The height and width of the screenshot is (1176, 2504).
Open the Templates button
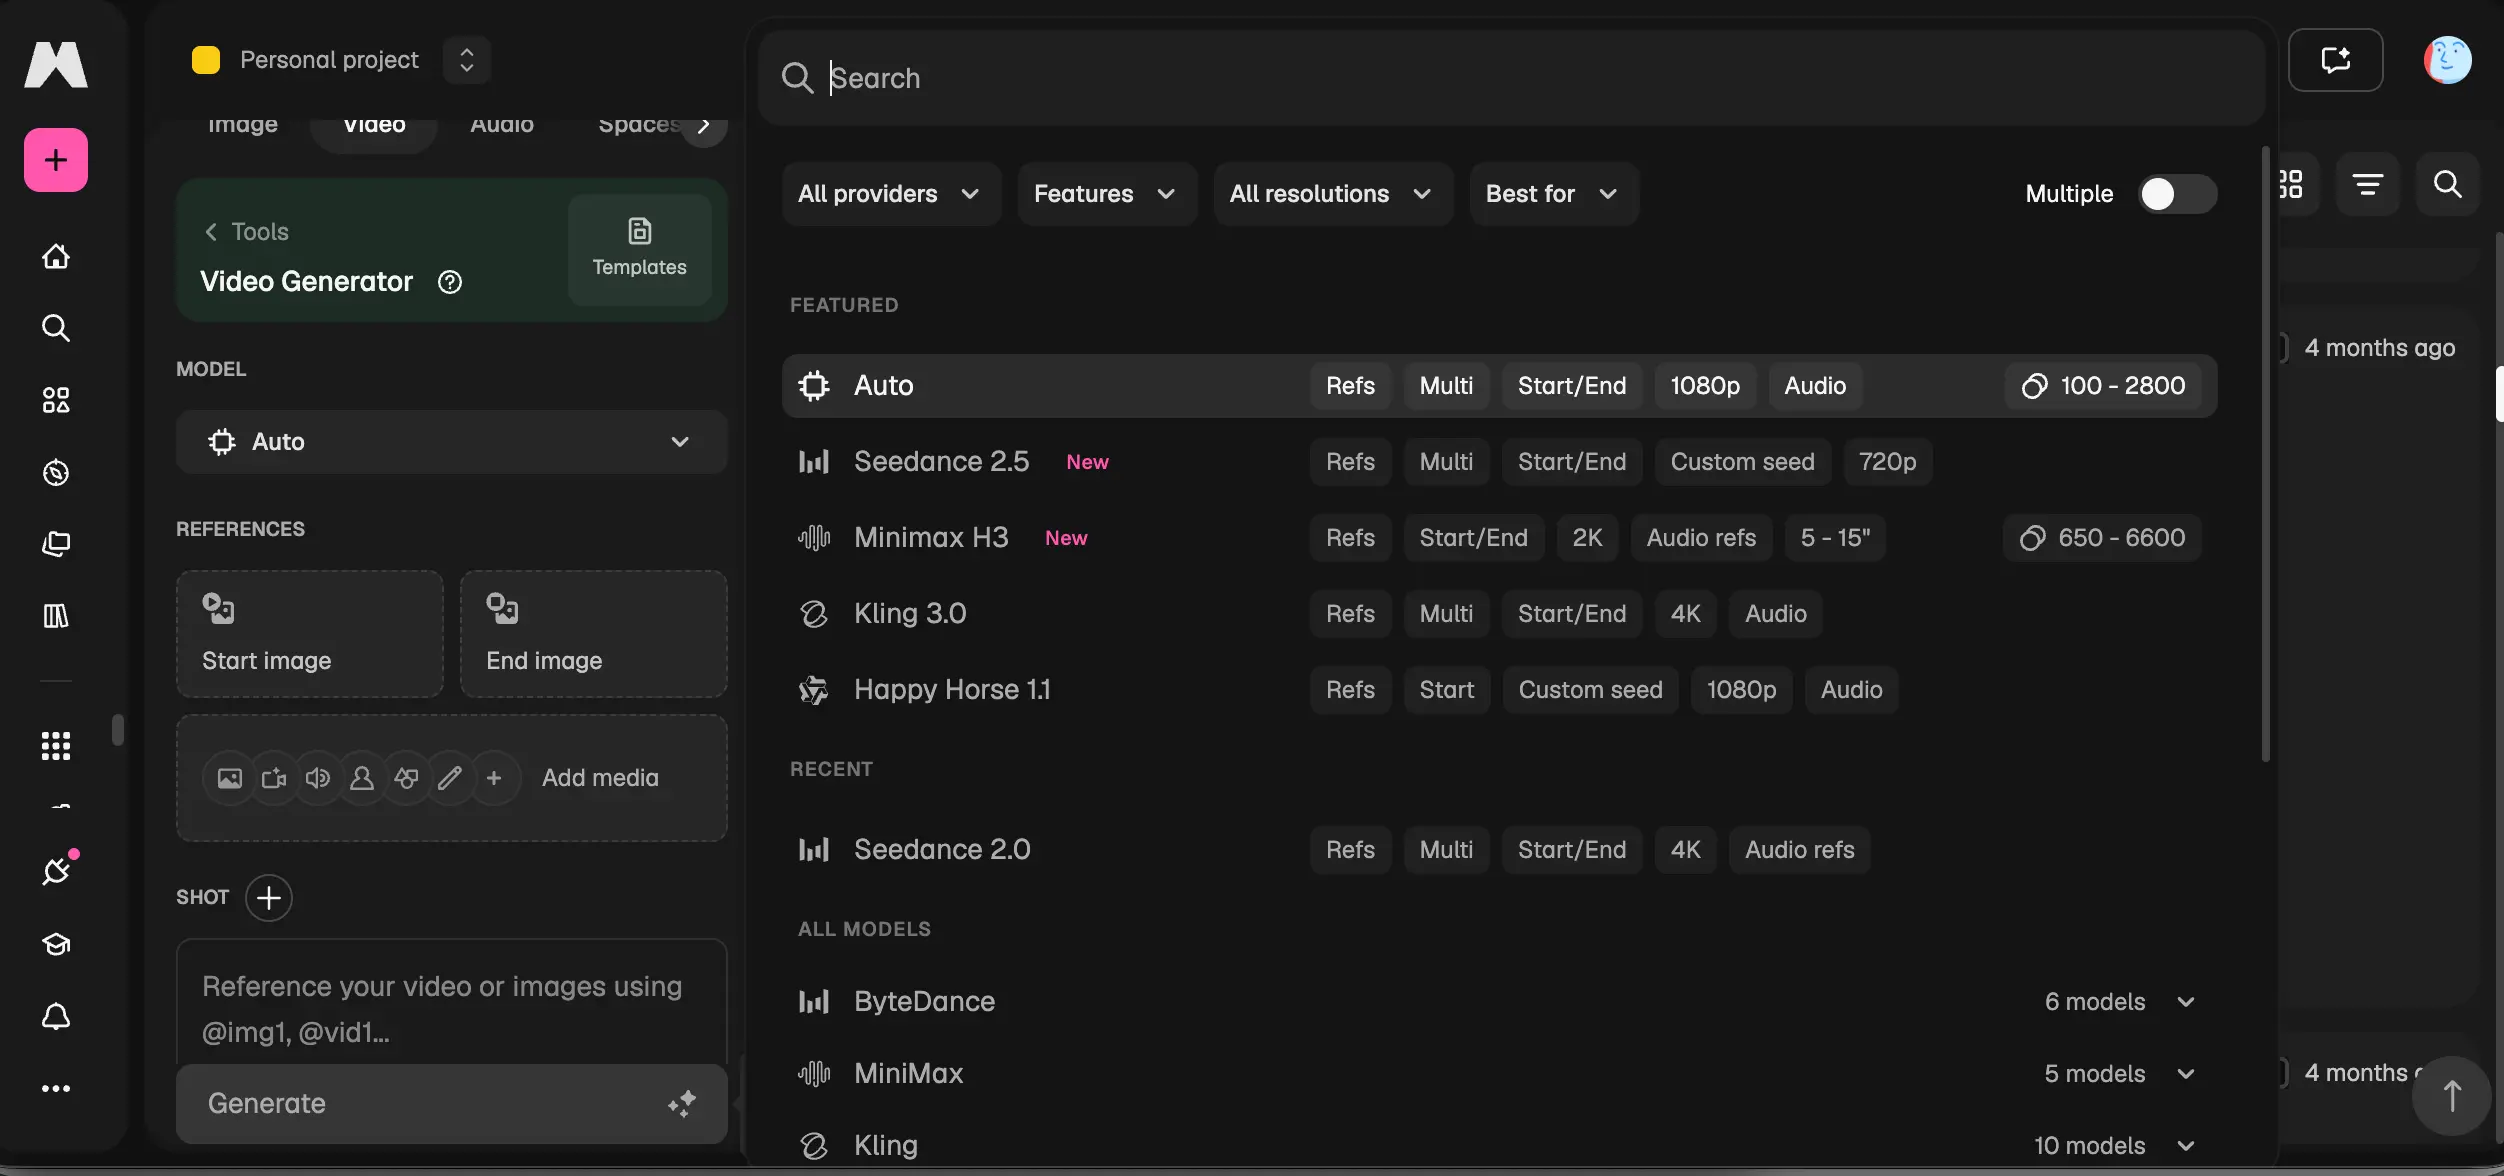(x=640, y=250)
